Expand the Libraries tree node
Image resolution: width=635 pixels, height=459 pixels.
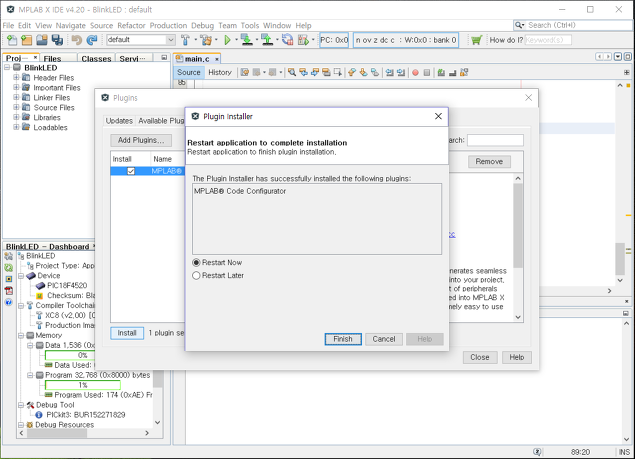point(16,117)
